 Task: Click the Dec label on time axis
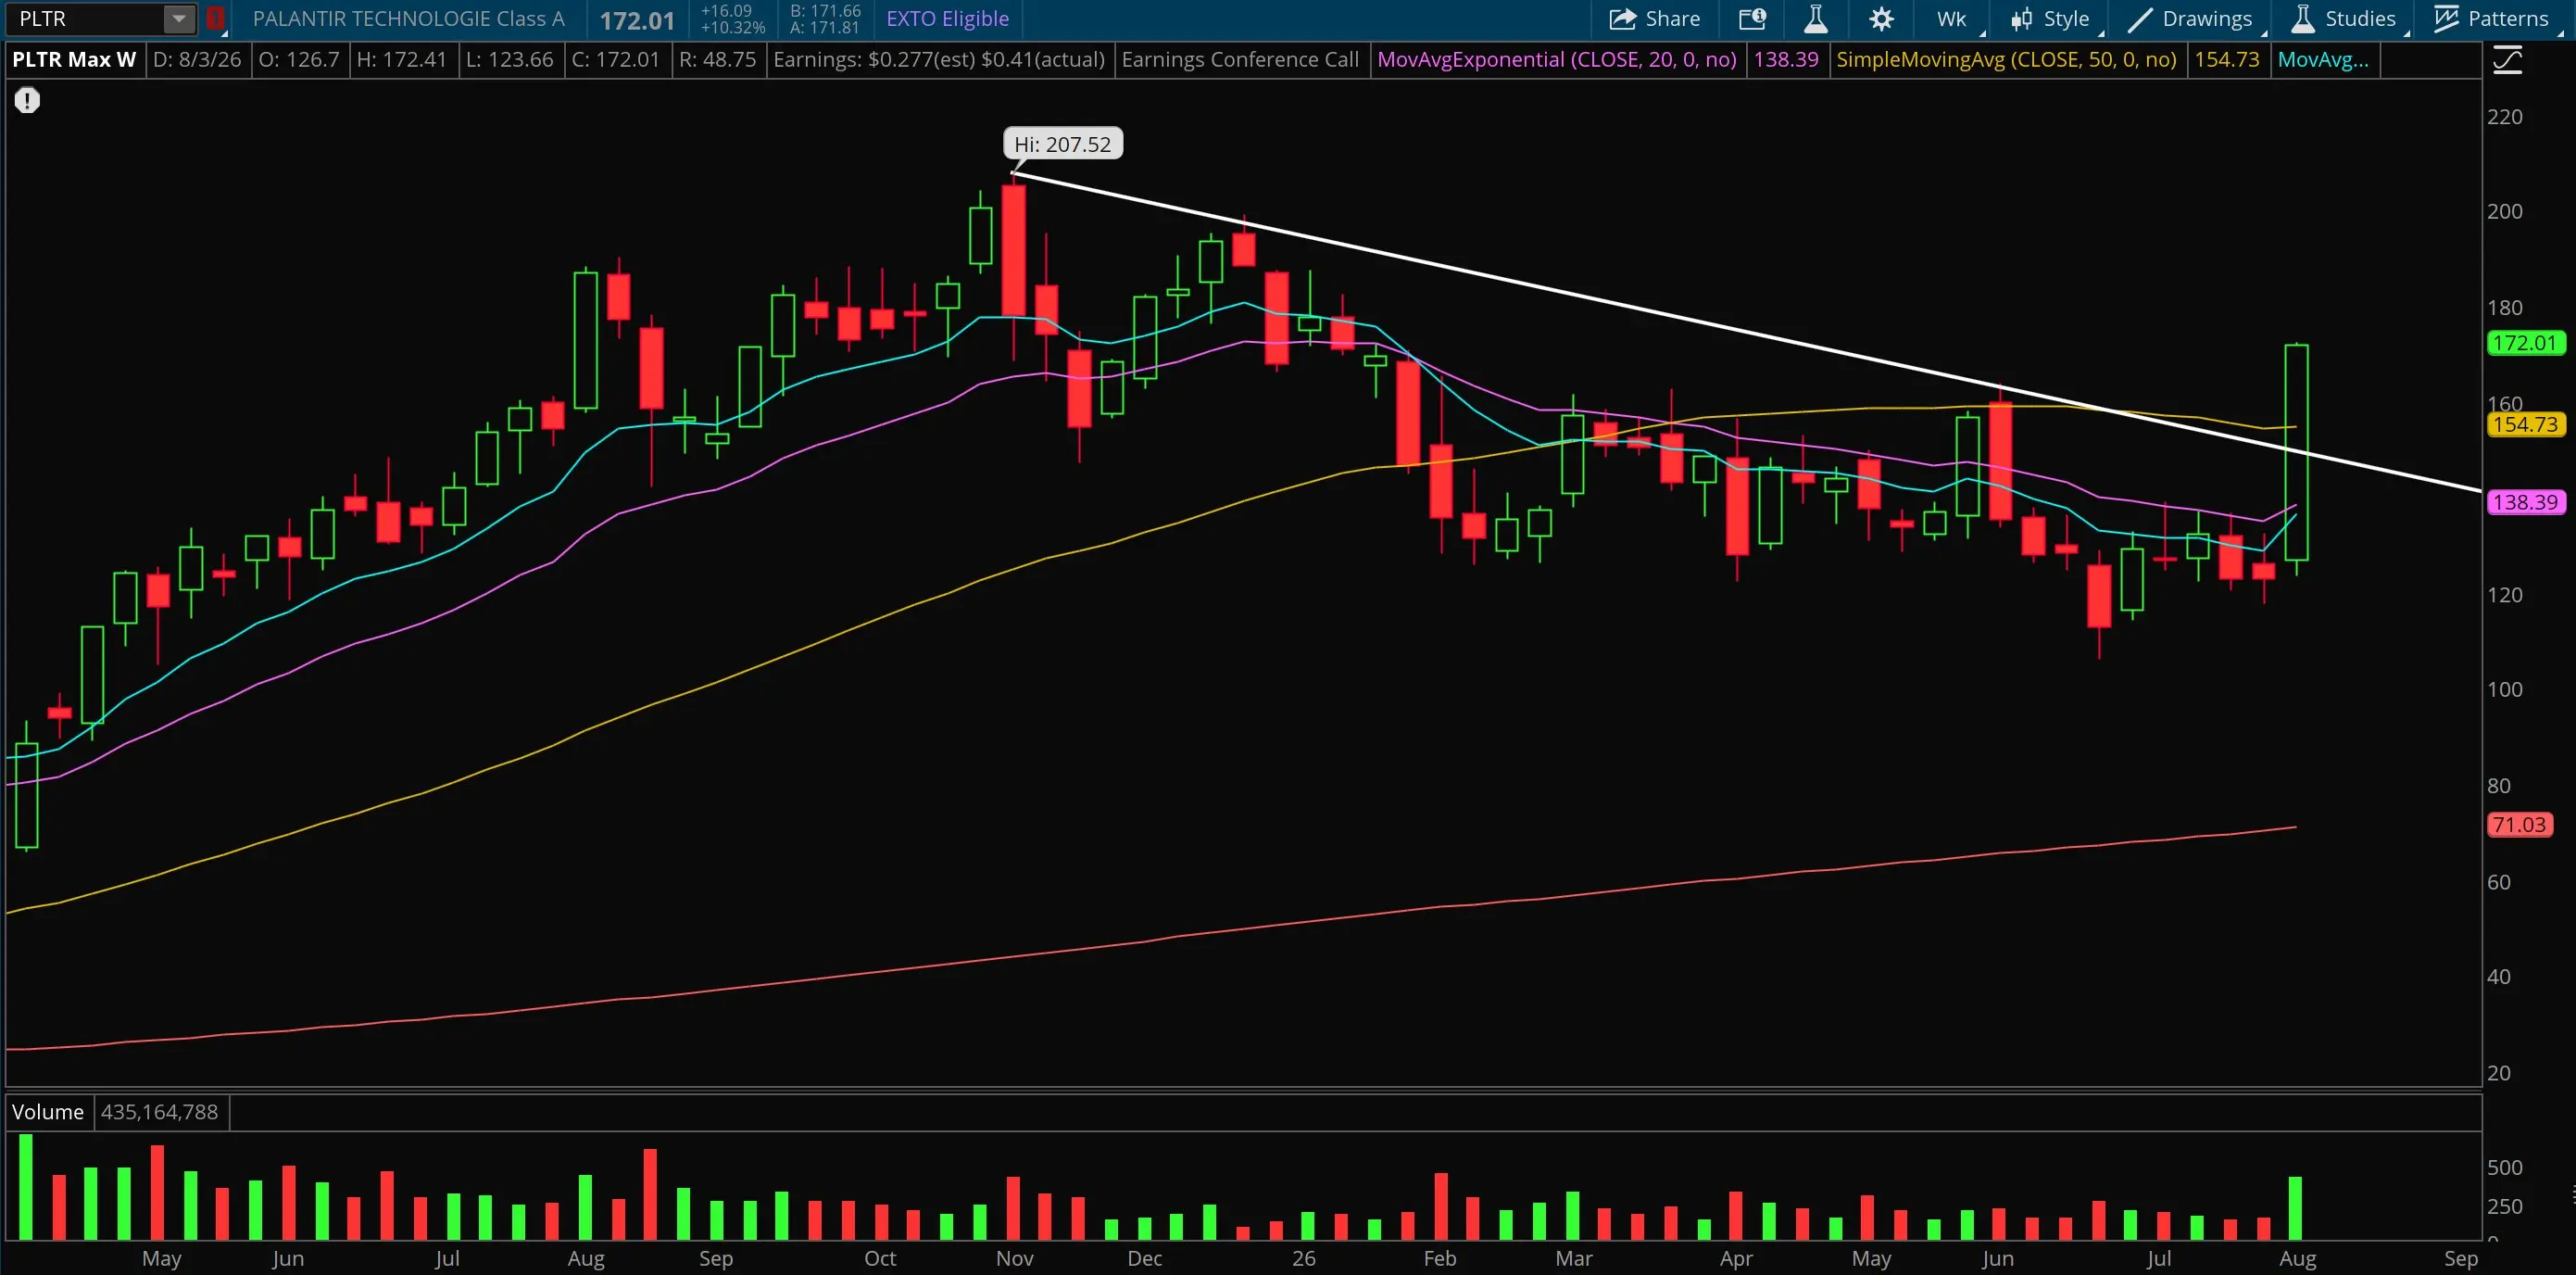click(1145, 1258)
